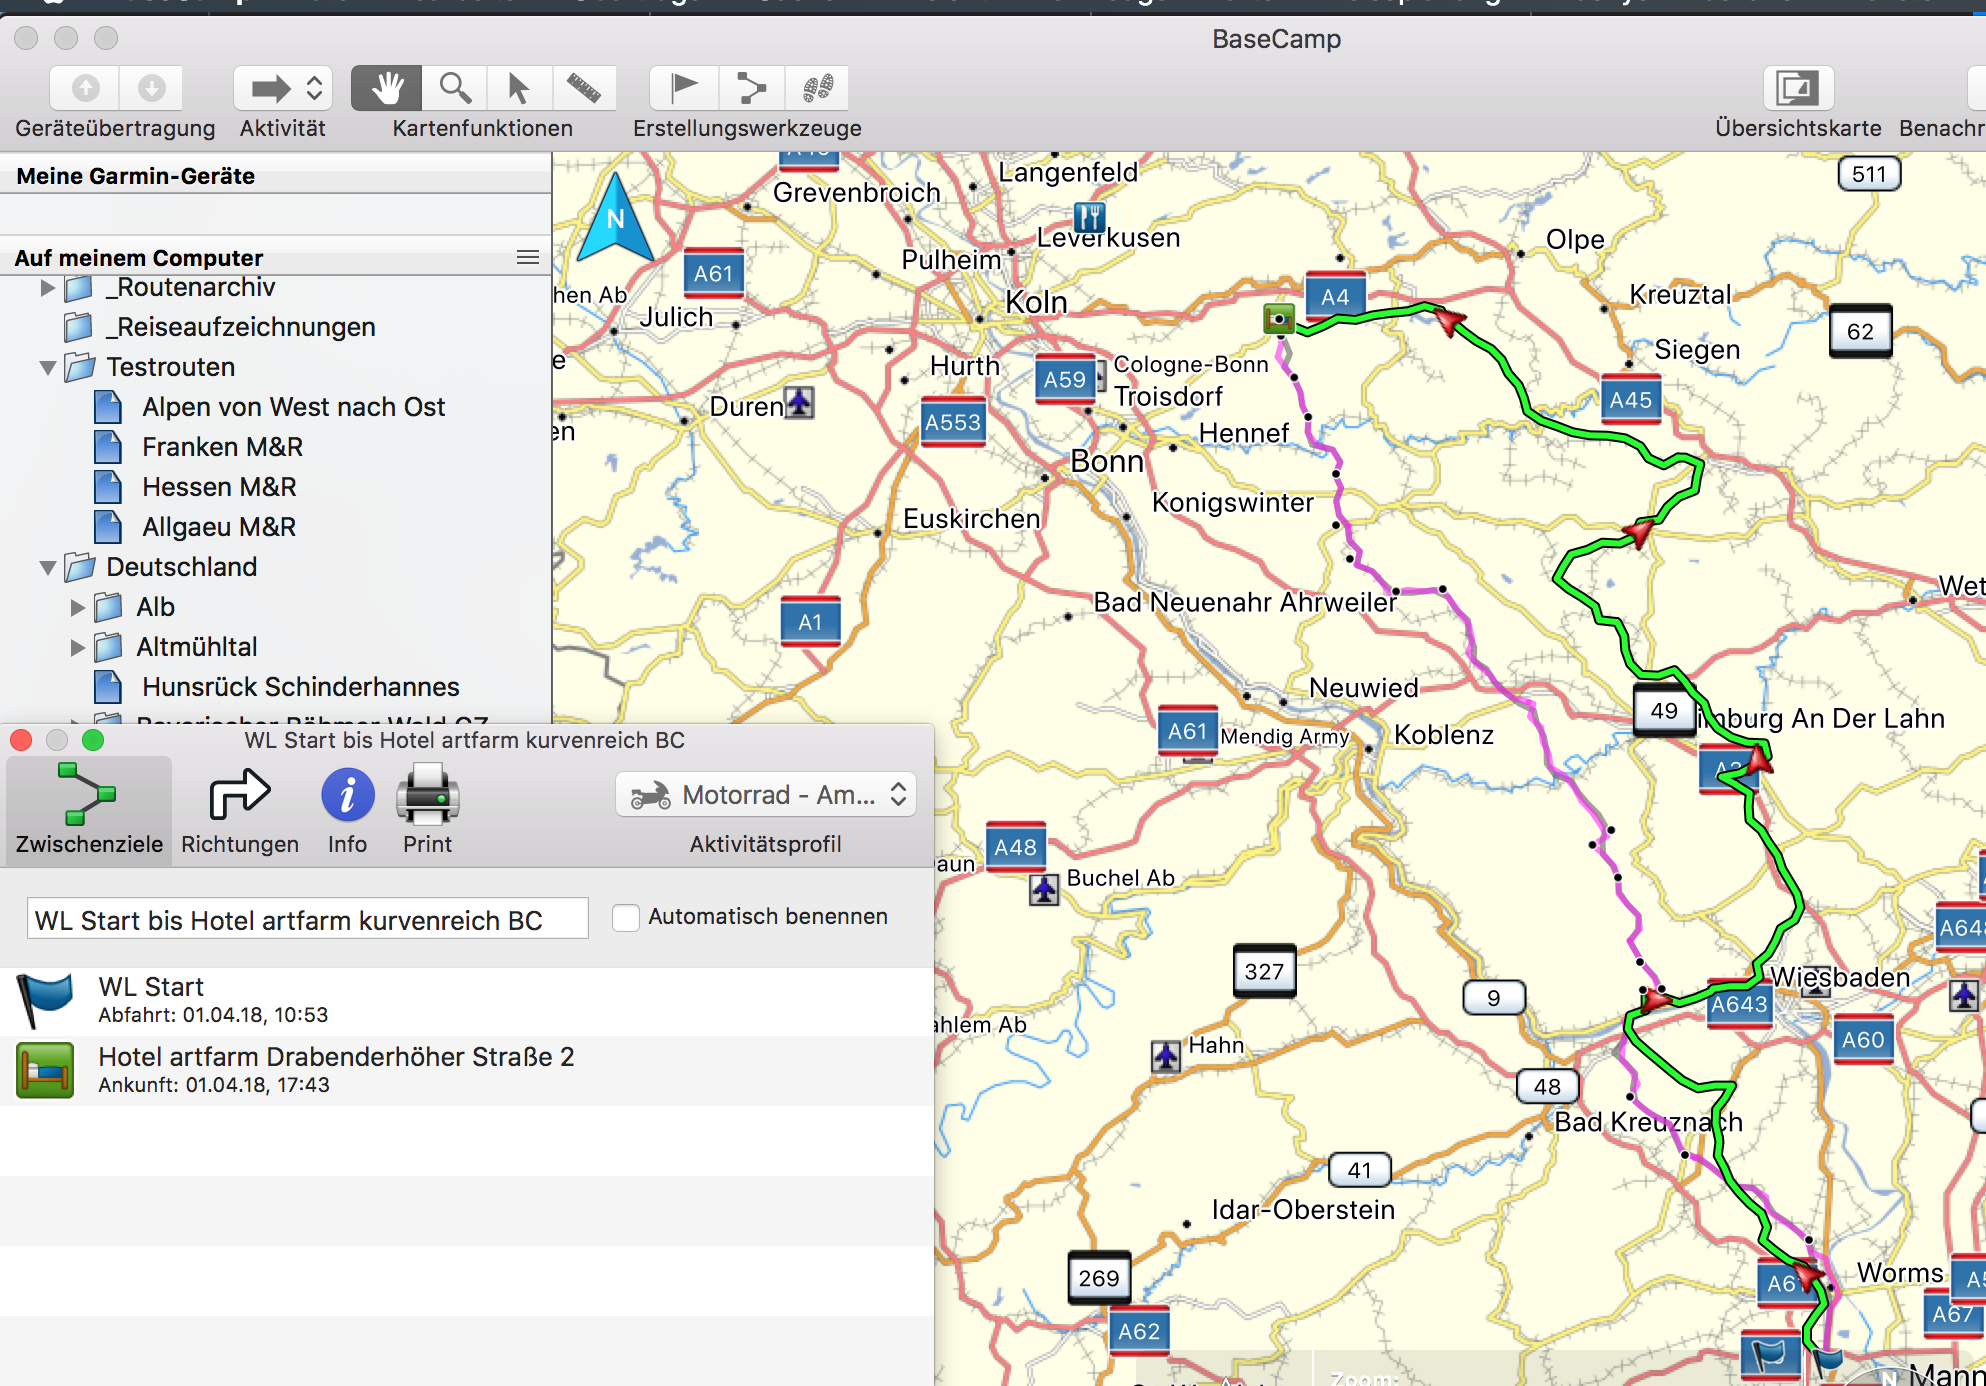The image size is (1986, 1386).
Task: Click the airport icon at Buchel Ab
Action: tap(1044, 889)
